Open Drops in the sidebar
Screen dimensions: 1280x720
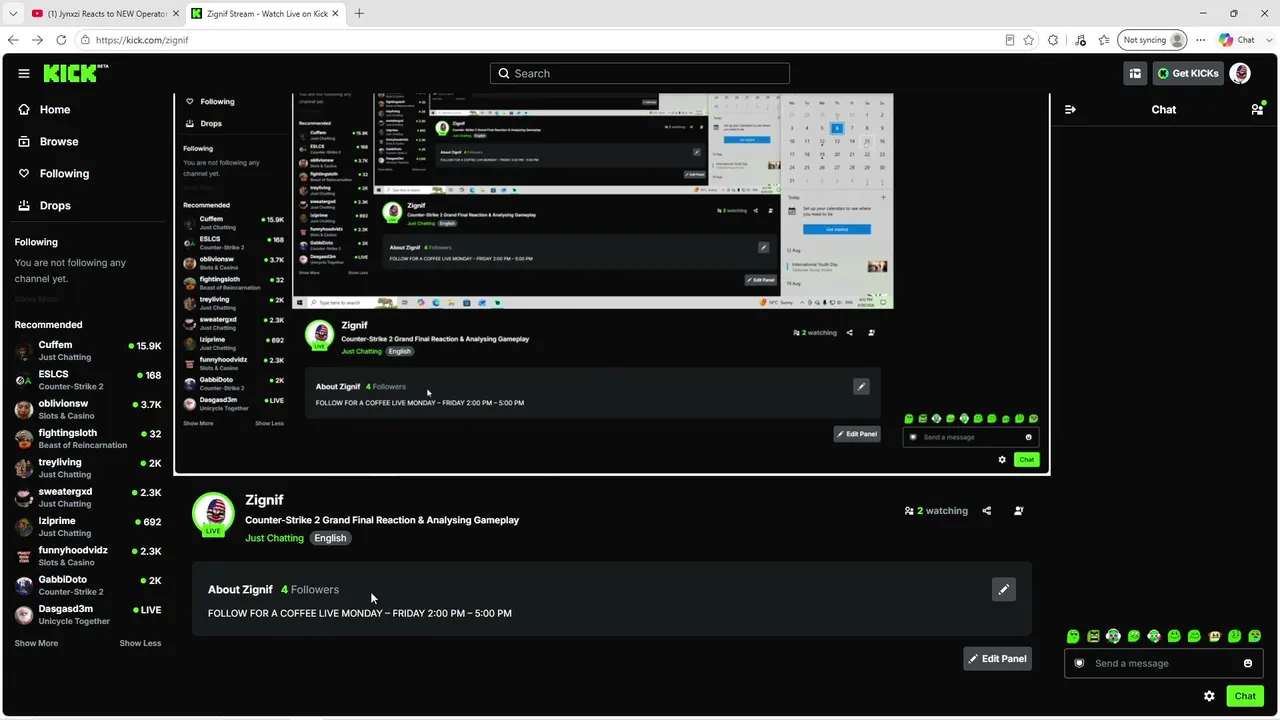pos(55,205)
